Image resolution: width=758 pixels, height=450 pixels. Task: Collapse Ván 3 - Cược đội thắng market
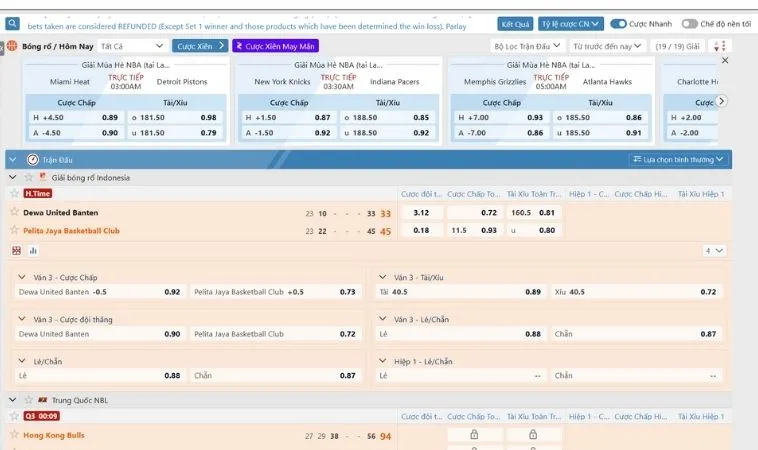point(22,319)
